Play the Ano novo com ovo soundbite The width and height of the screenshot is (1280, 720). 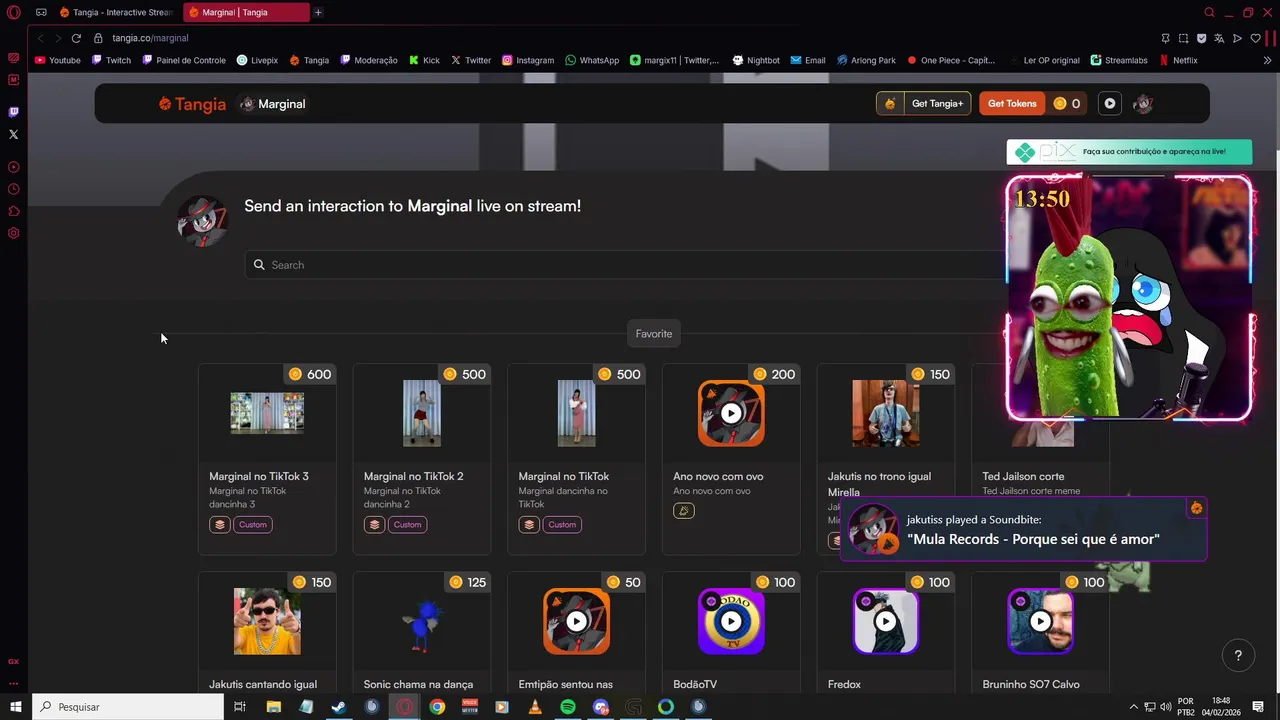tap(731, 413)
